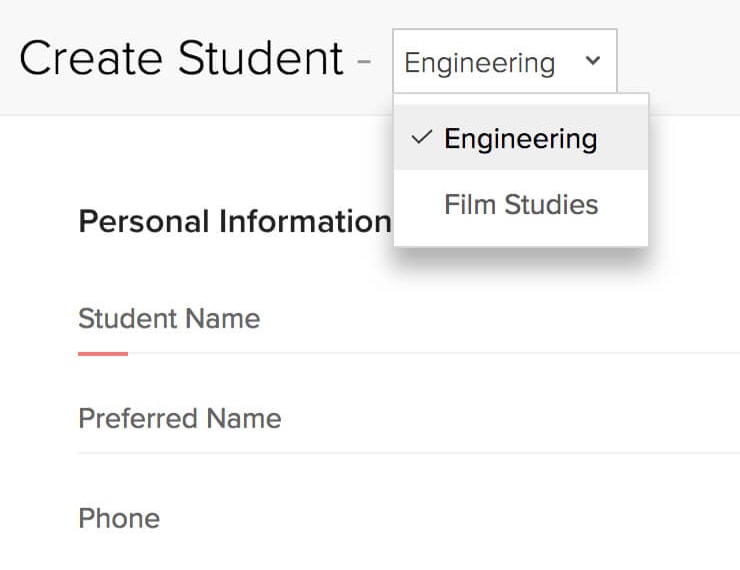Choose the highlighted Engineering list option

click(521, 138)
